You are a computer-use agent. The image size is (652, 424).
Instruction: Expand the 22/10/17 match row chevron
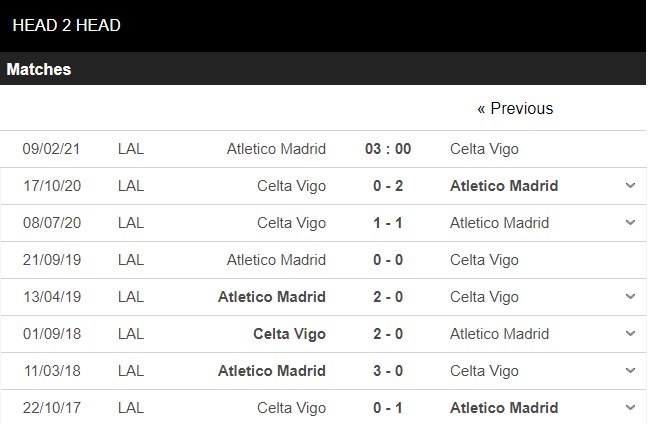pyautogui.click(x=630, y=408)
